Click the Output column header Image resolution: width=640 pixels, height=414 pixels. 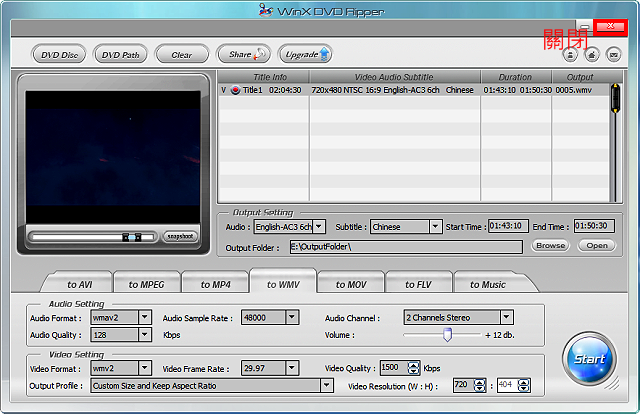coord(580,77)
